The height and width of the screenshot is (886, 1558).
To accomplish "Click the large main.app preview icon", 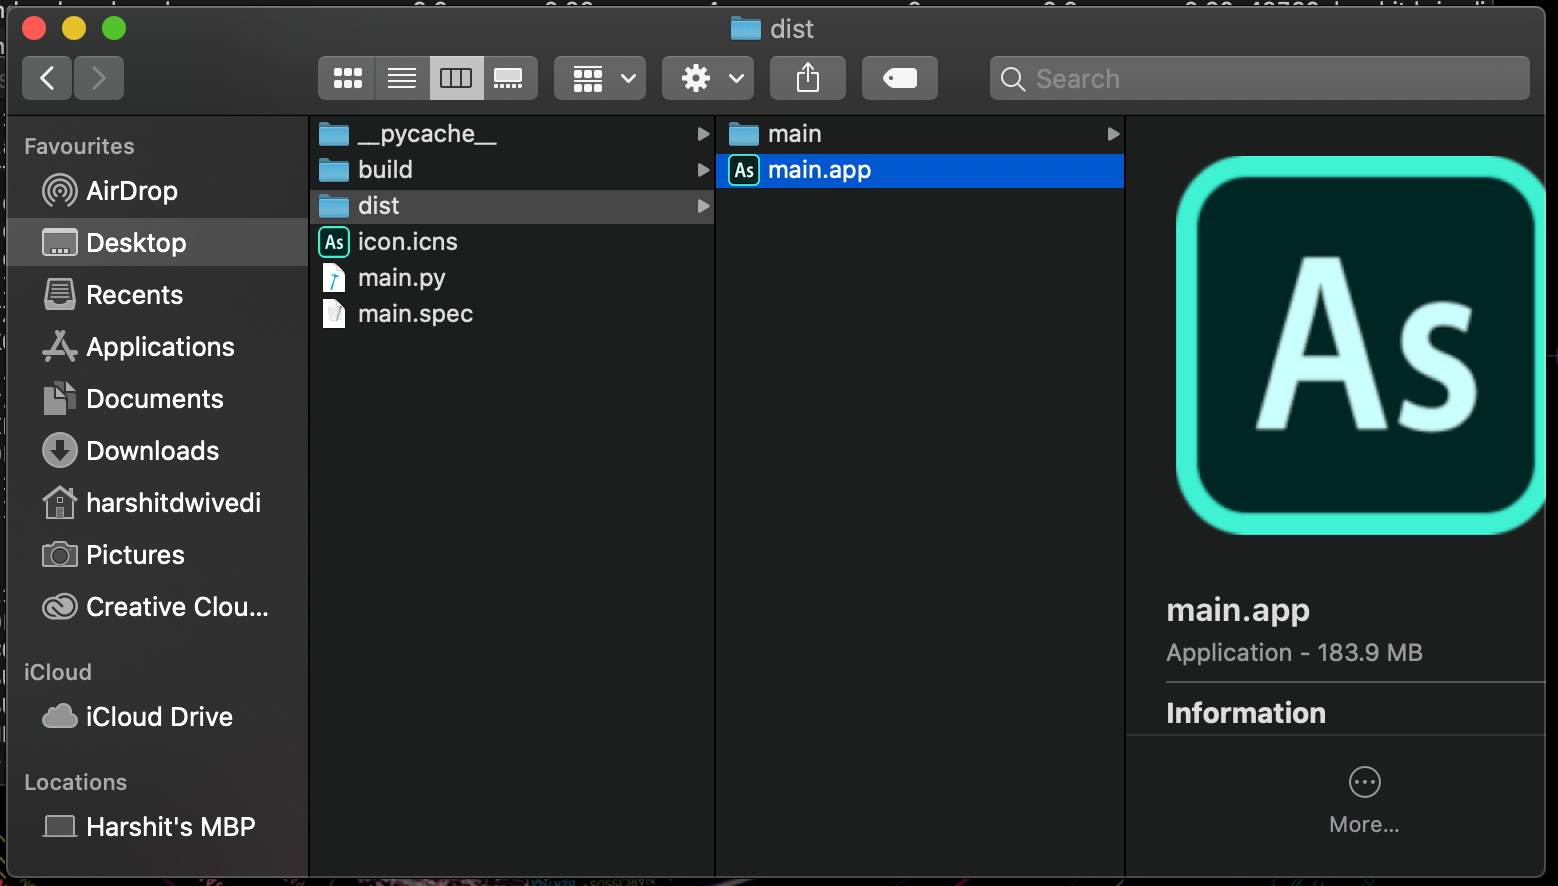I will click(1360, 345).
